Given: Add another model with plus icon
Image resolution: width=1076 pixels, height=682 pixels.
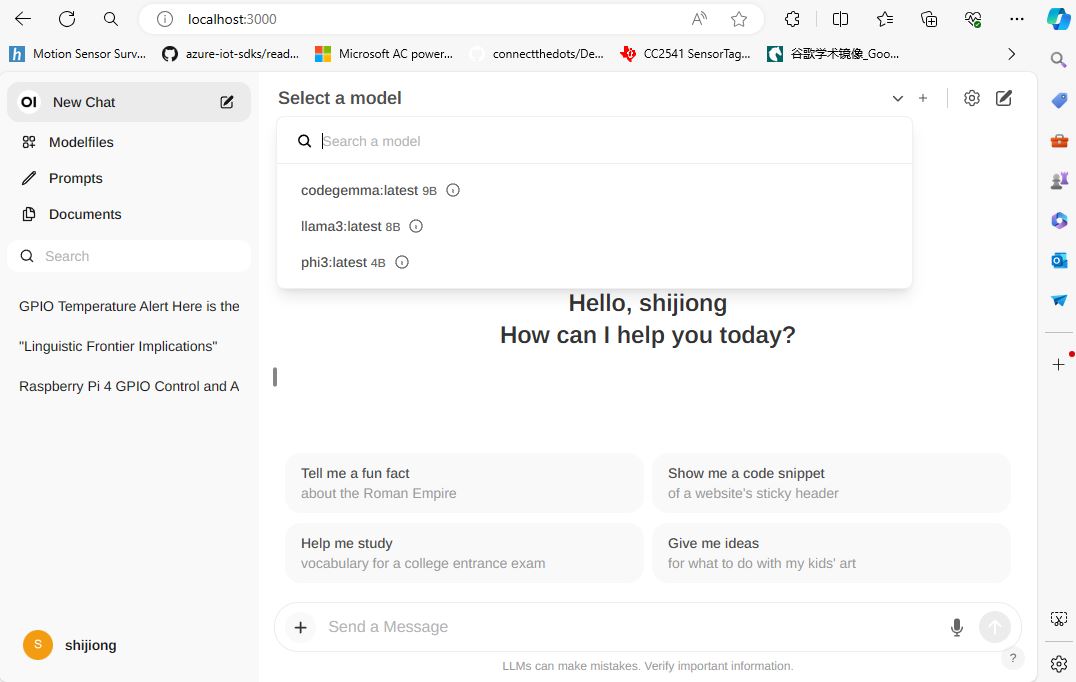Looking at the screenshot, I should (923, 98).
